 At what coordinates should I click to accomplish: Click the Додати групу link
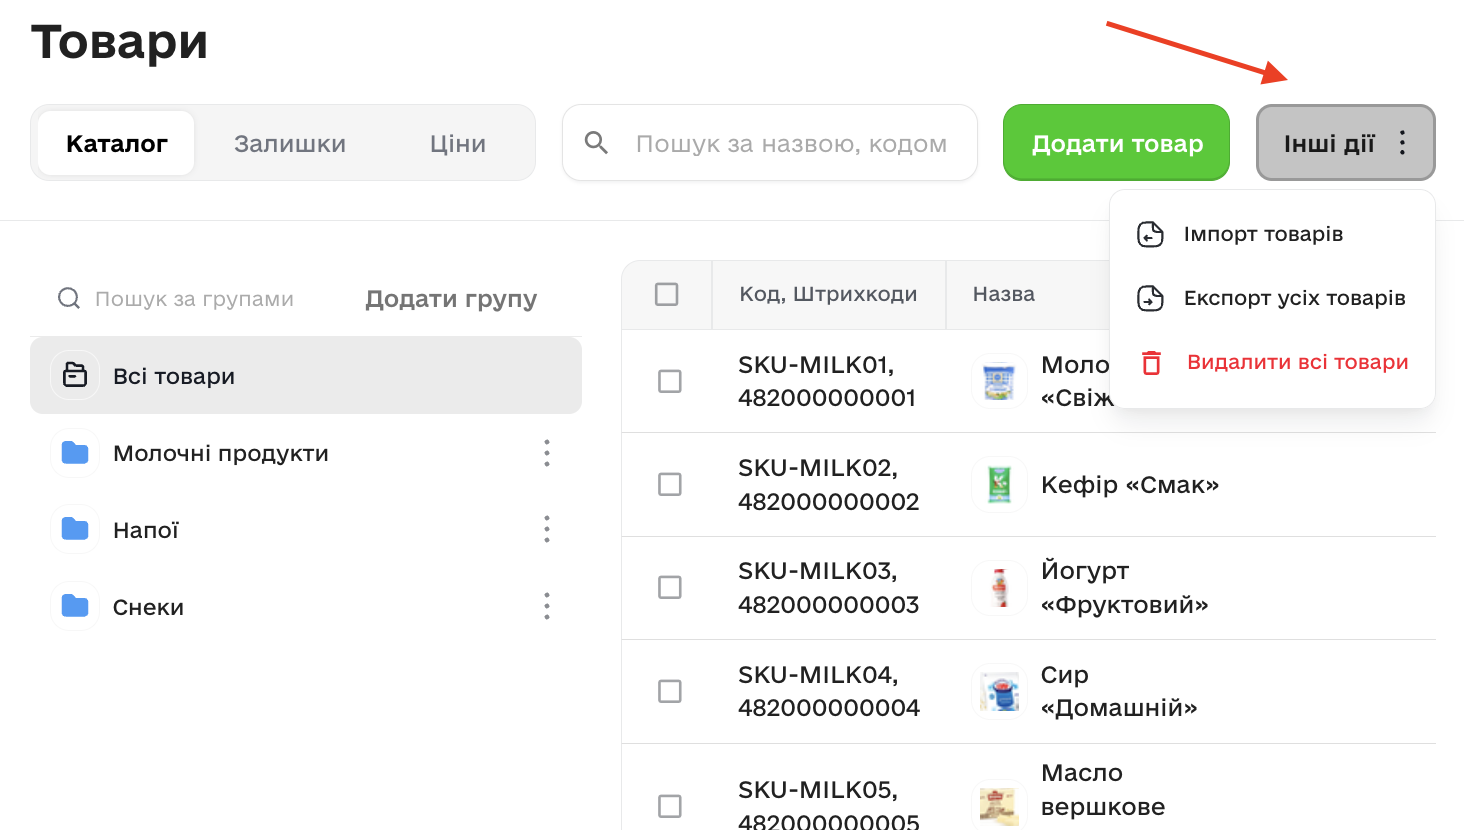tap(451, 299)
